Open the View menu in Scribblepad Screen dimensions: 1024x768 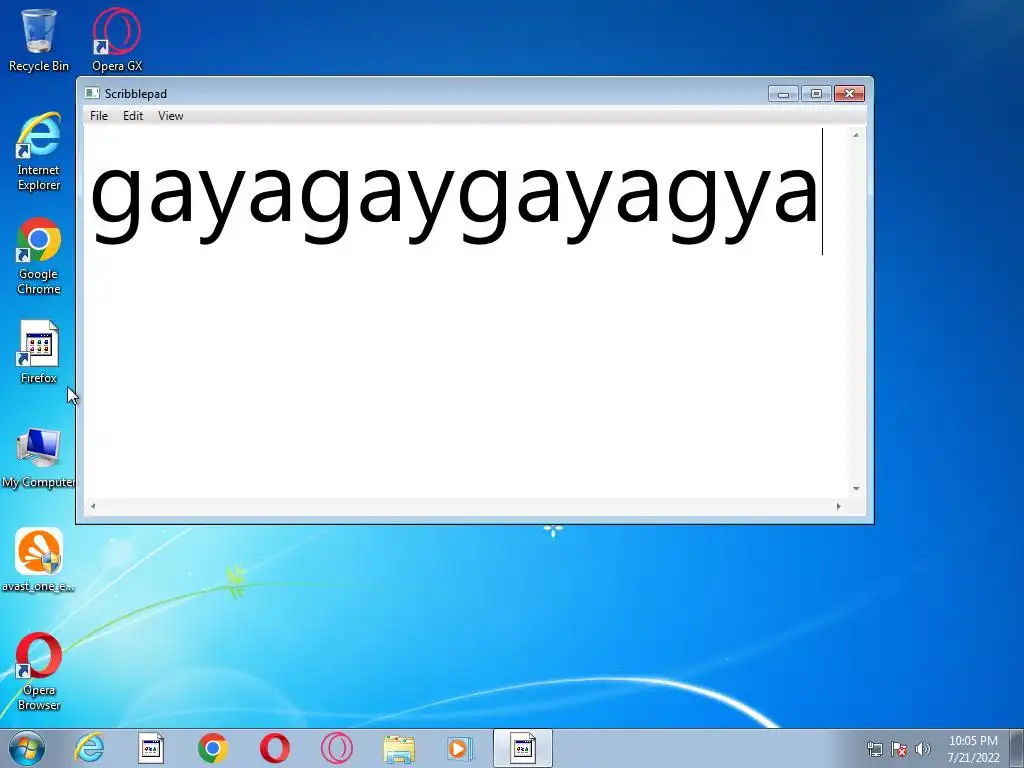pyautogui.click(x=170, y=116)
